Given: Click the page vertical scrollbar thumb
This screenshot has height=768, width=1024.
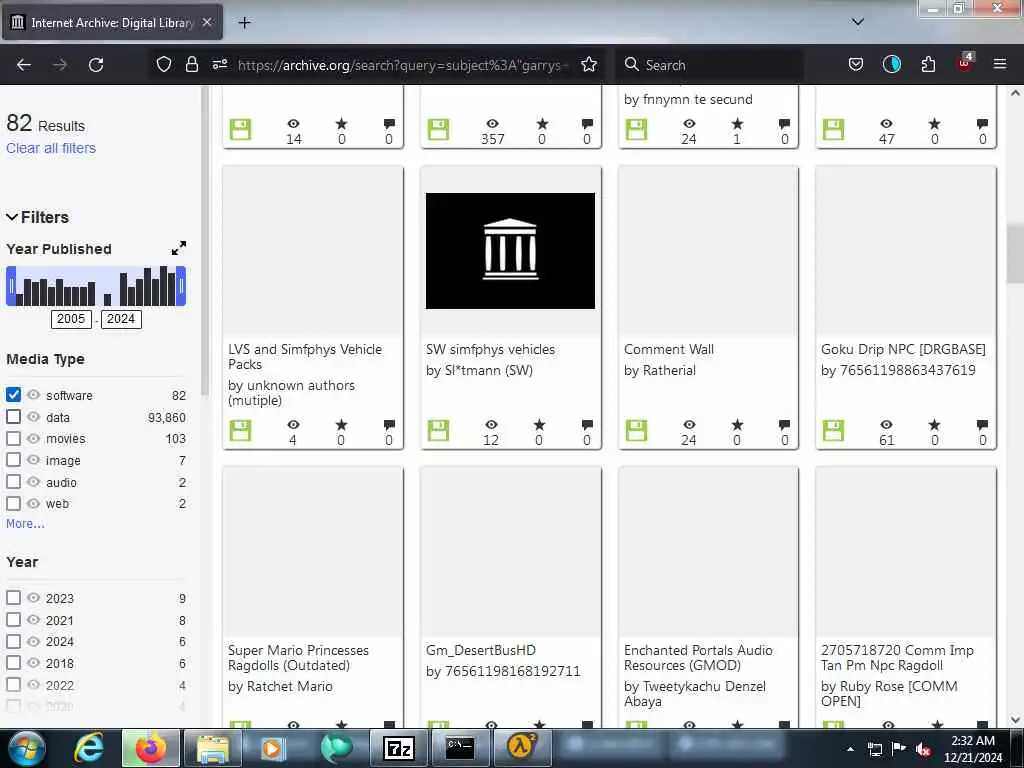Looking at the screenshot, I should [x=1015, y=253].
